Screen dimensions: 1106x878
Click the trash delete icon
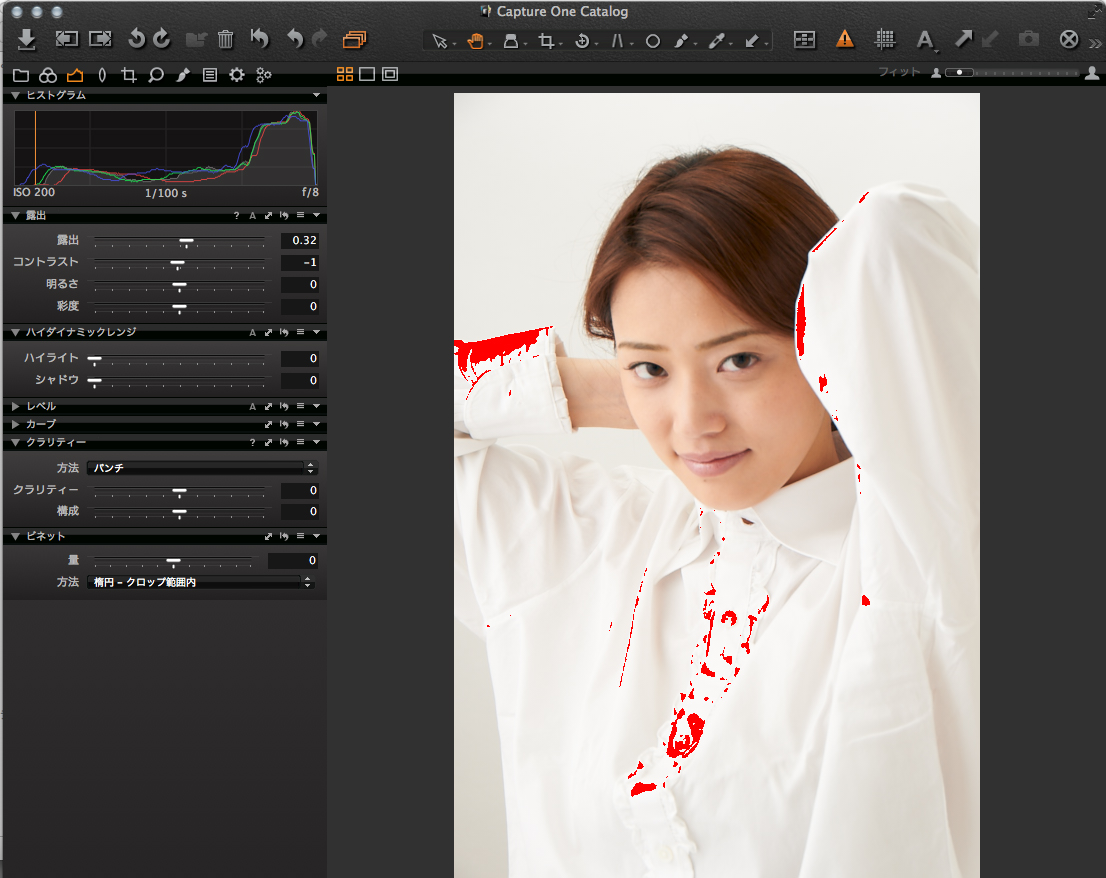pos(225,40)
